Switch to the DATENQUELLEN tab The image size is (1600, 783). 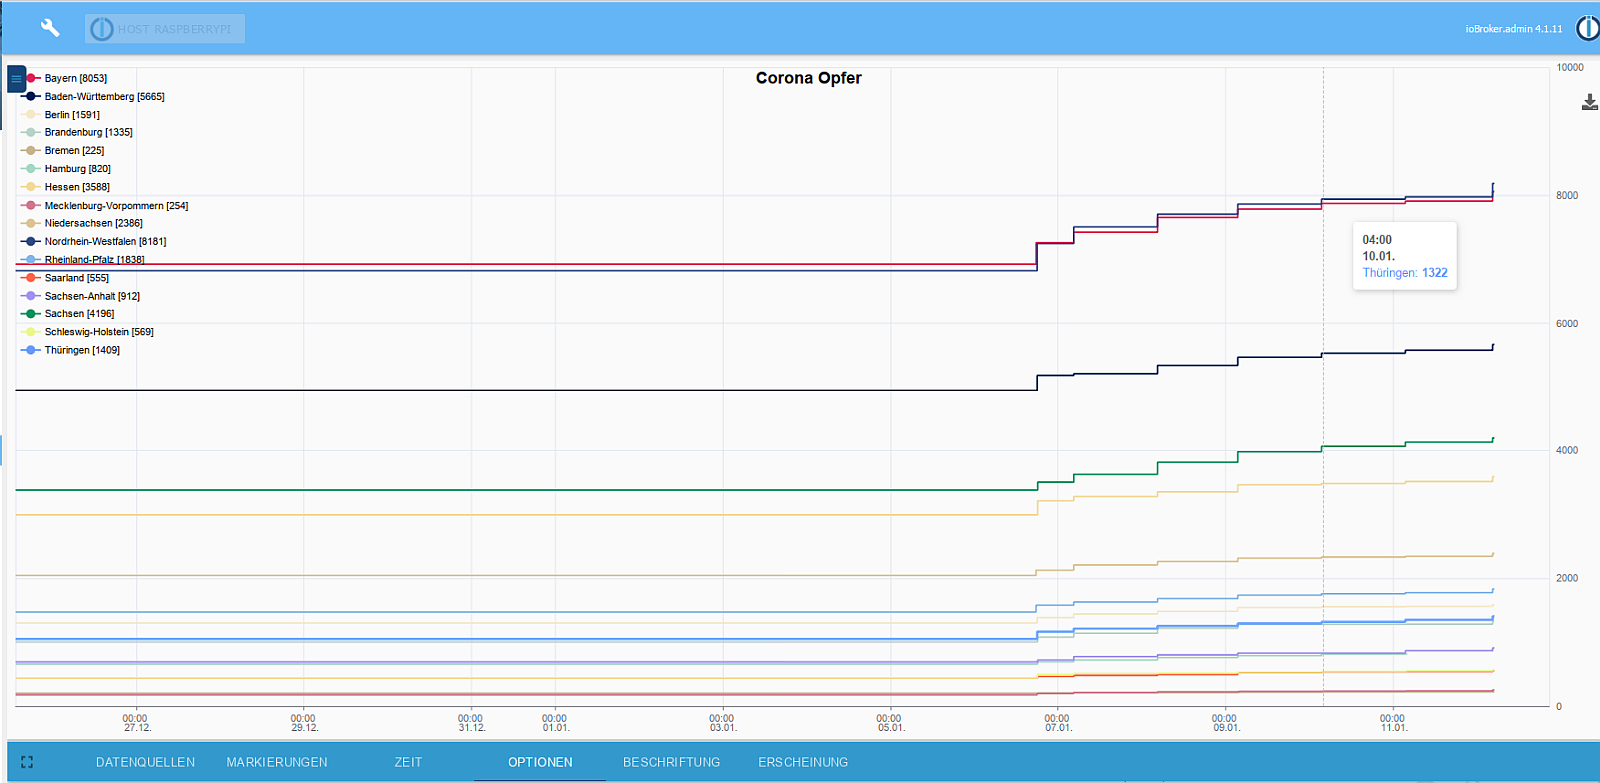pyautogui.click(x=146, y=762)
